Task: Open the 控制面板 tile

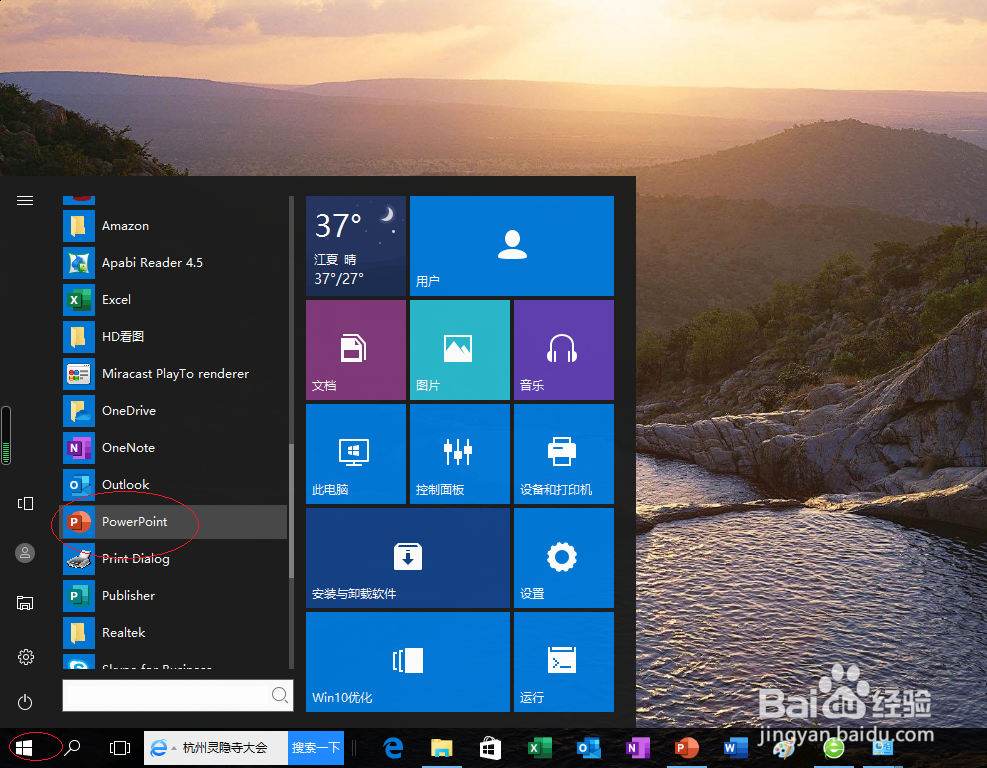Action: pyautogui.click(x=460, y=454)
